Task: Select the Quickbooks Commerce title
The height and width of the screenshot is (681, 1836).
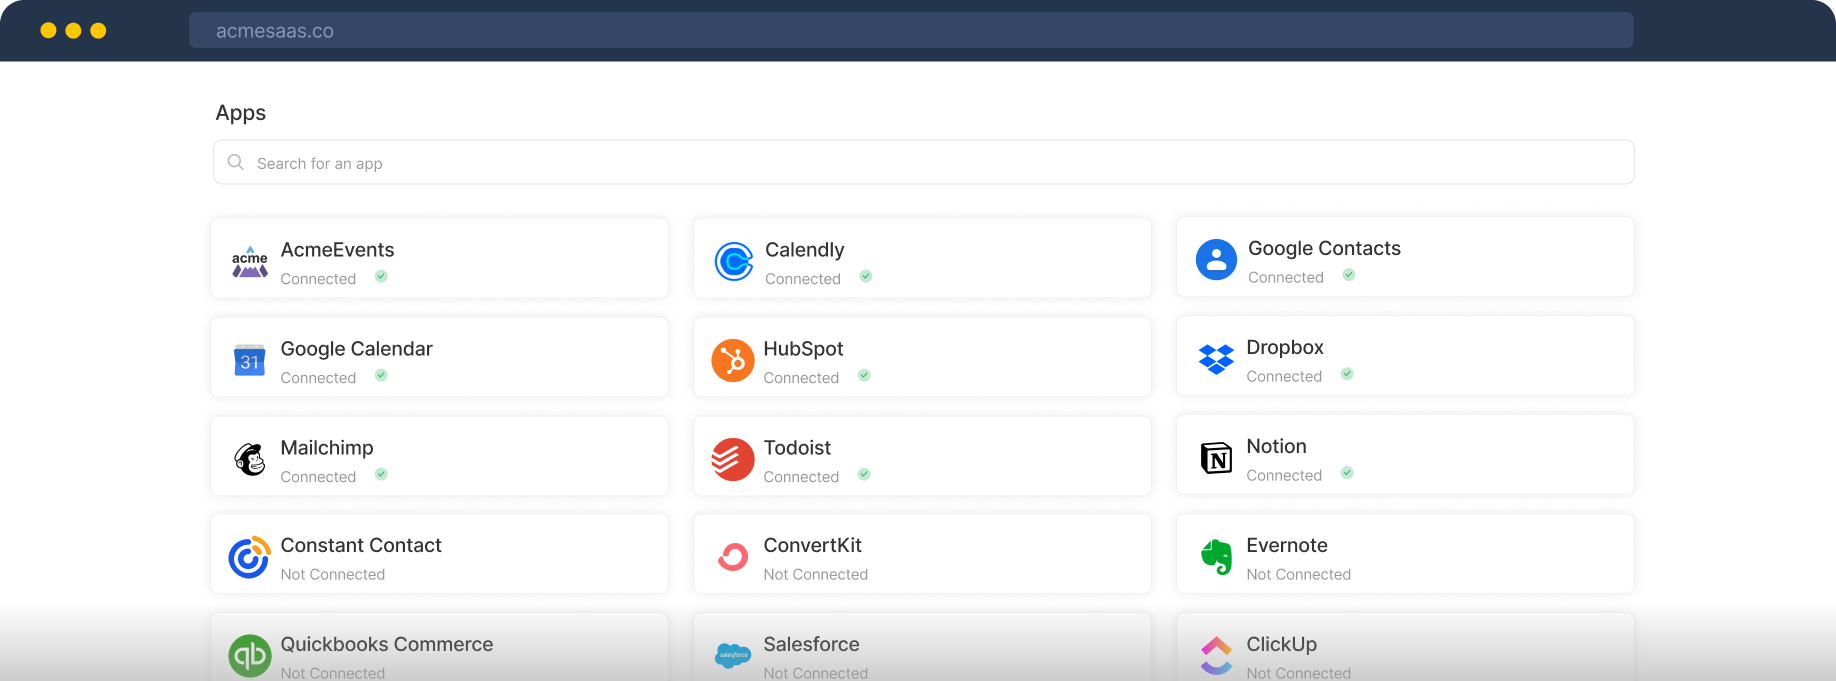Action: click(387, 644)
